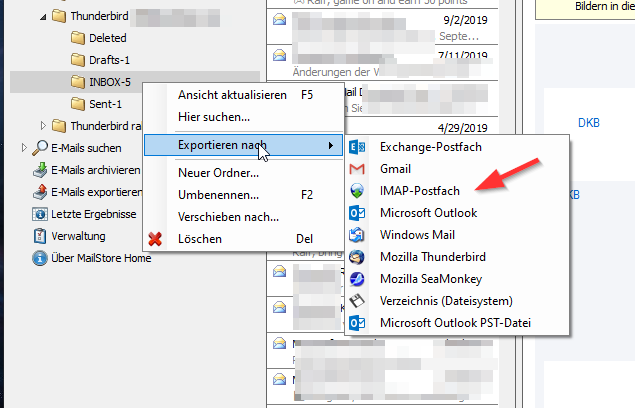635x408 pixels.
Task: Select Neuer Ordner... menu entry
Action: [243, 173]
